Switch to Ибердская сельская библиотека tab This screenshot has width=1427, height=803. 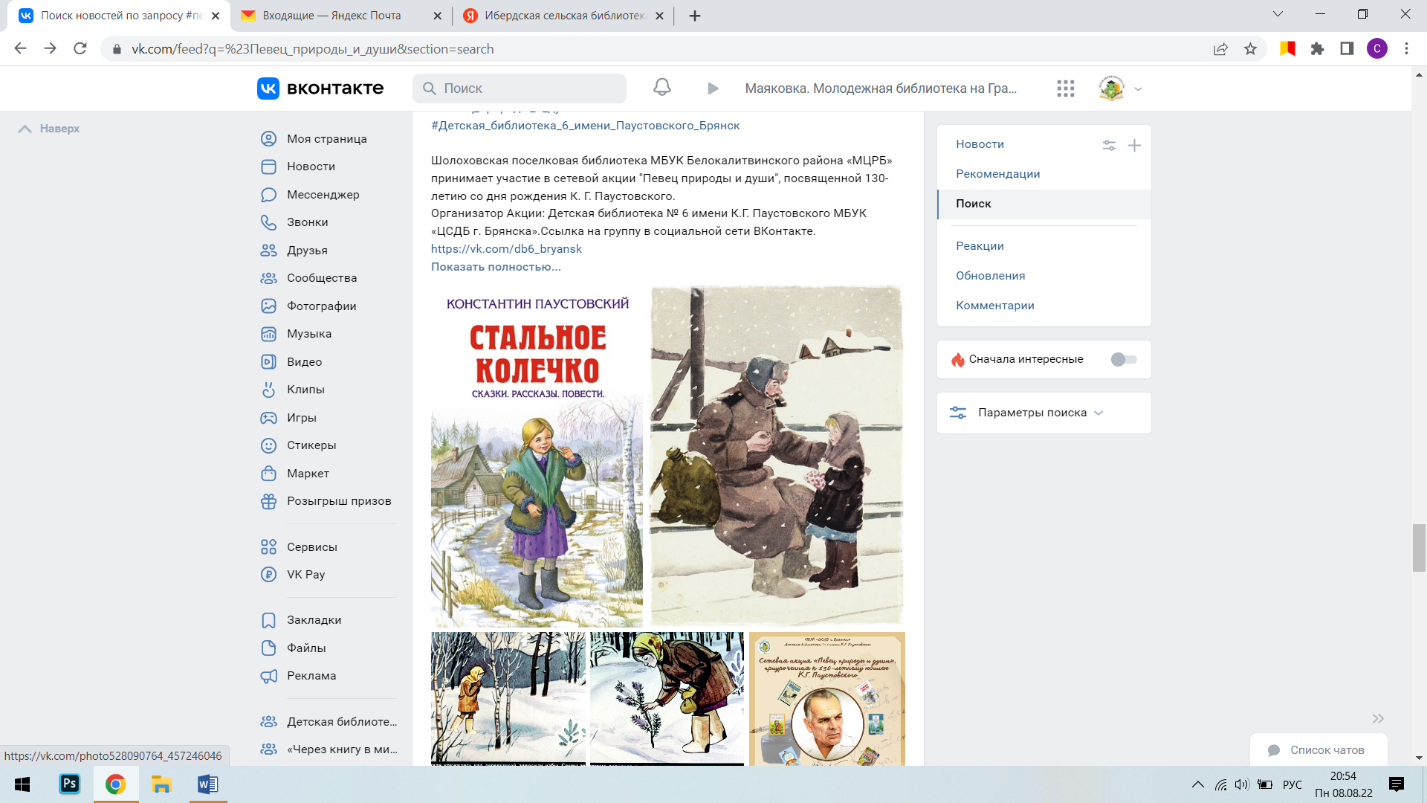pyautogui.click(x=563, y=16)
